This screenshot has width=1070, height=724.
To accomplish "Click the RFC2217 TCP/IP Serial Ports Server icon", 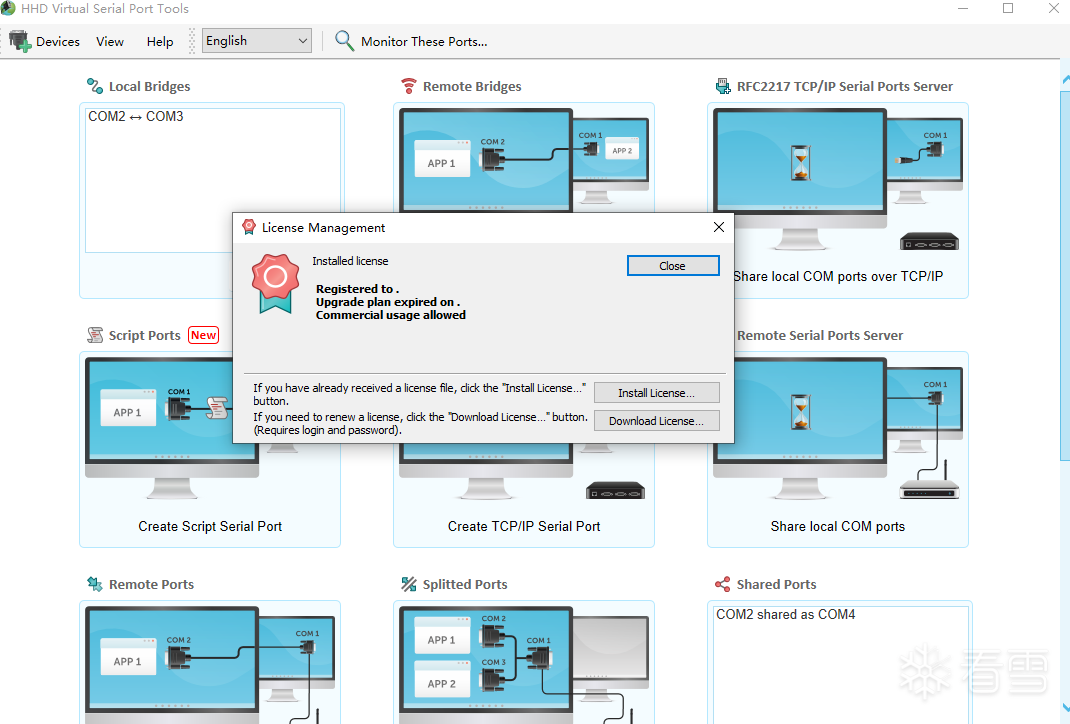I will pyautogui.click(x=723, y=86).
